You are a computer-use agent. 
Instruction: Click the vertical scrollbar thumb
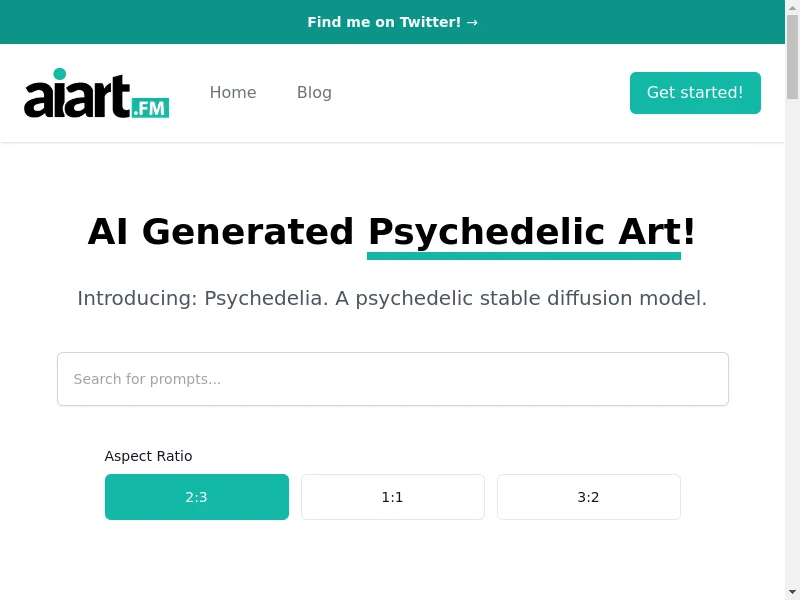(792, 58)
